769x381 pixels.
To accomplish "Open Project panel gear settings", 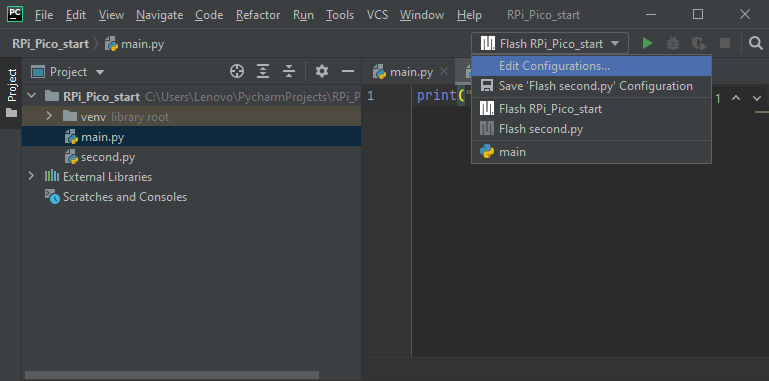I will click(x=322, y=72).
